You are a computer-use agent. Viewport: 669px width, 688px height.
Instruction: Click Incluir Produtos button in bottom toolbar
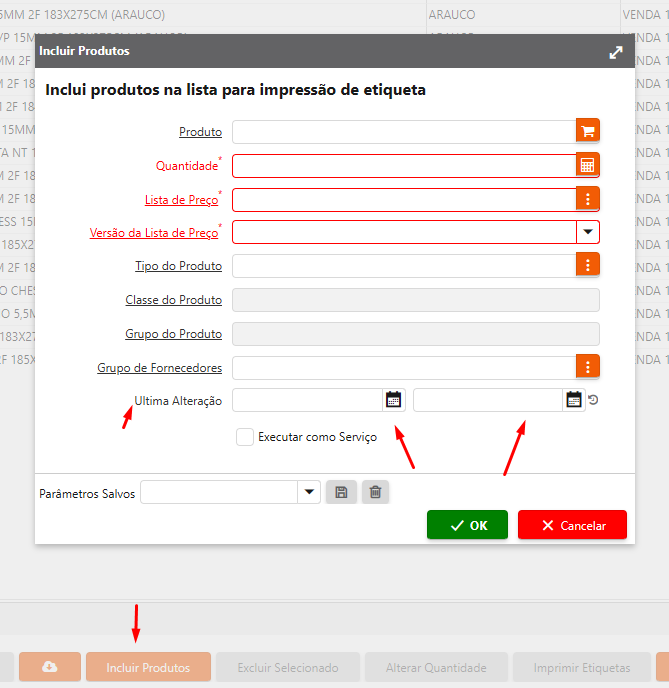coord(148,667)
